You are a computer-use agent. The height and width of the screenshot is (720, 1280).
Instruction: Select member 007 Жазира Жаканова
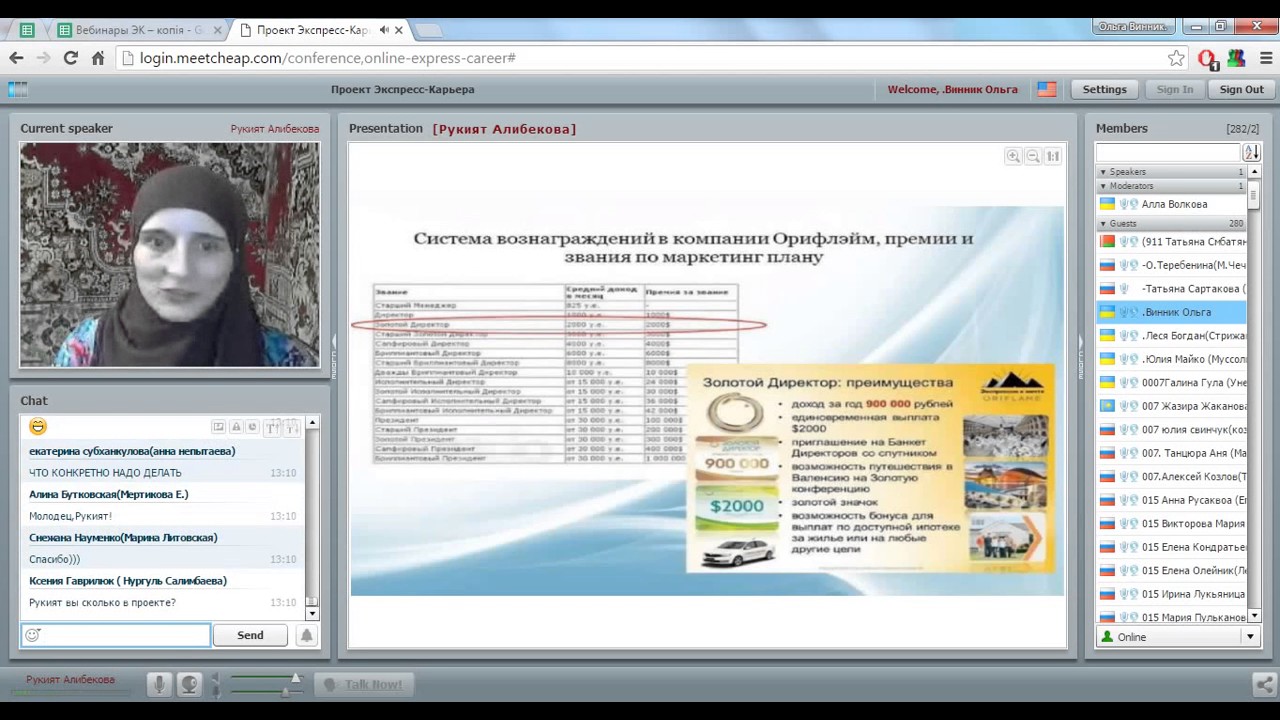click(1171, 406)
